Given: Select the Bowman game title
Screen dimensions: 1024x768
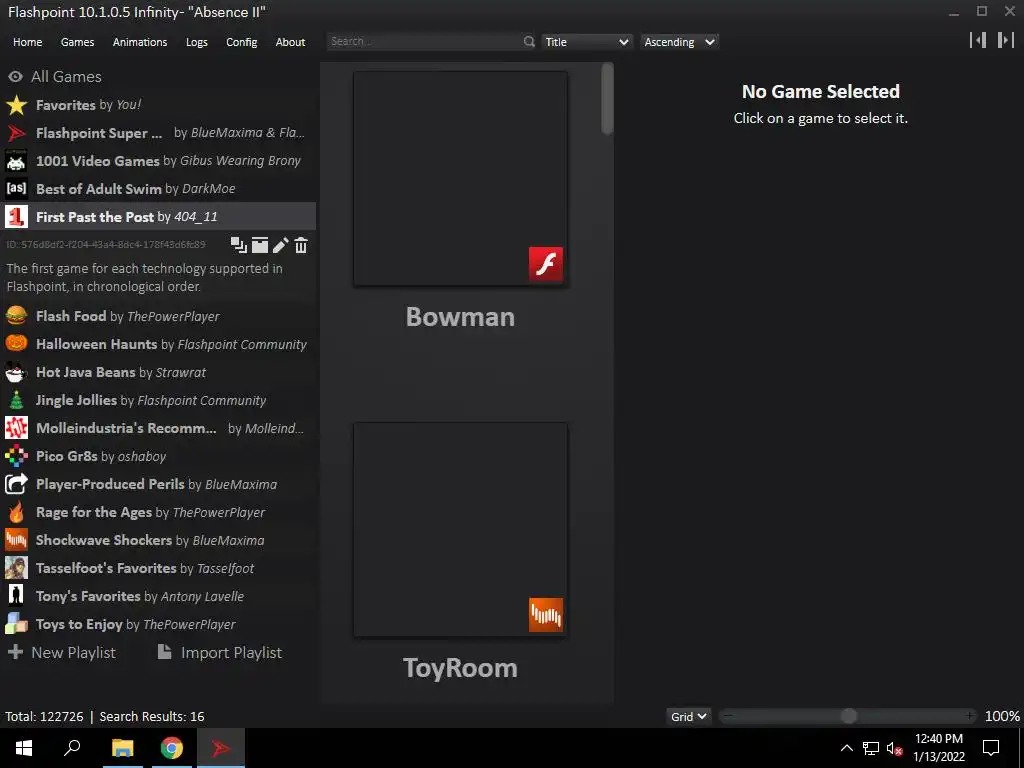Looking at the screenshot, I should pos(460,317).
